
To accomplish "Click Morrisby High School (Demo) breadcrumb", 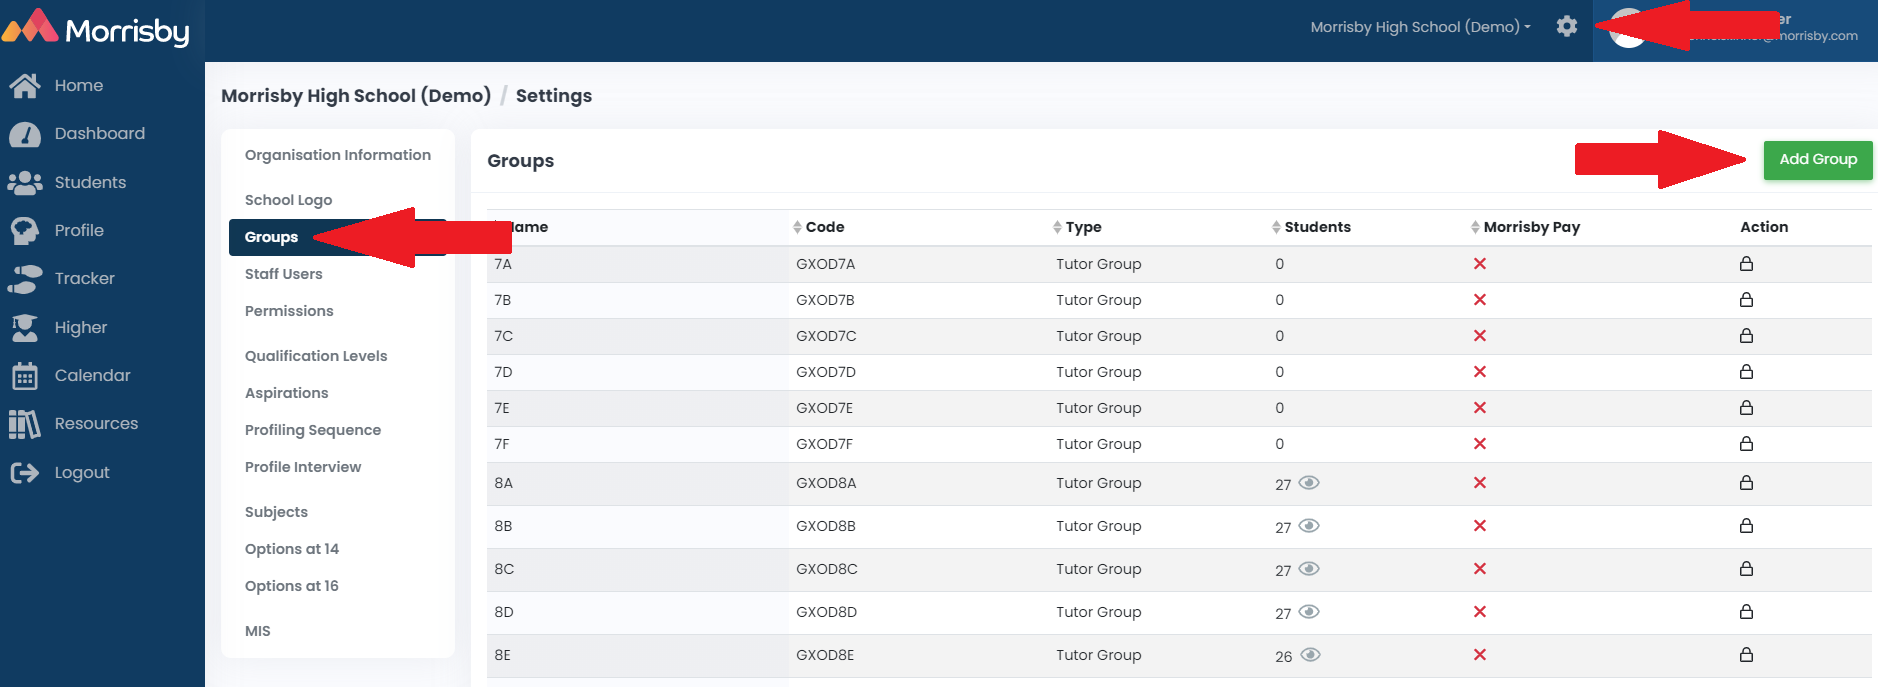I will pos(356,96).
